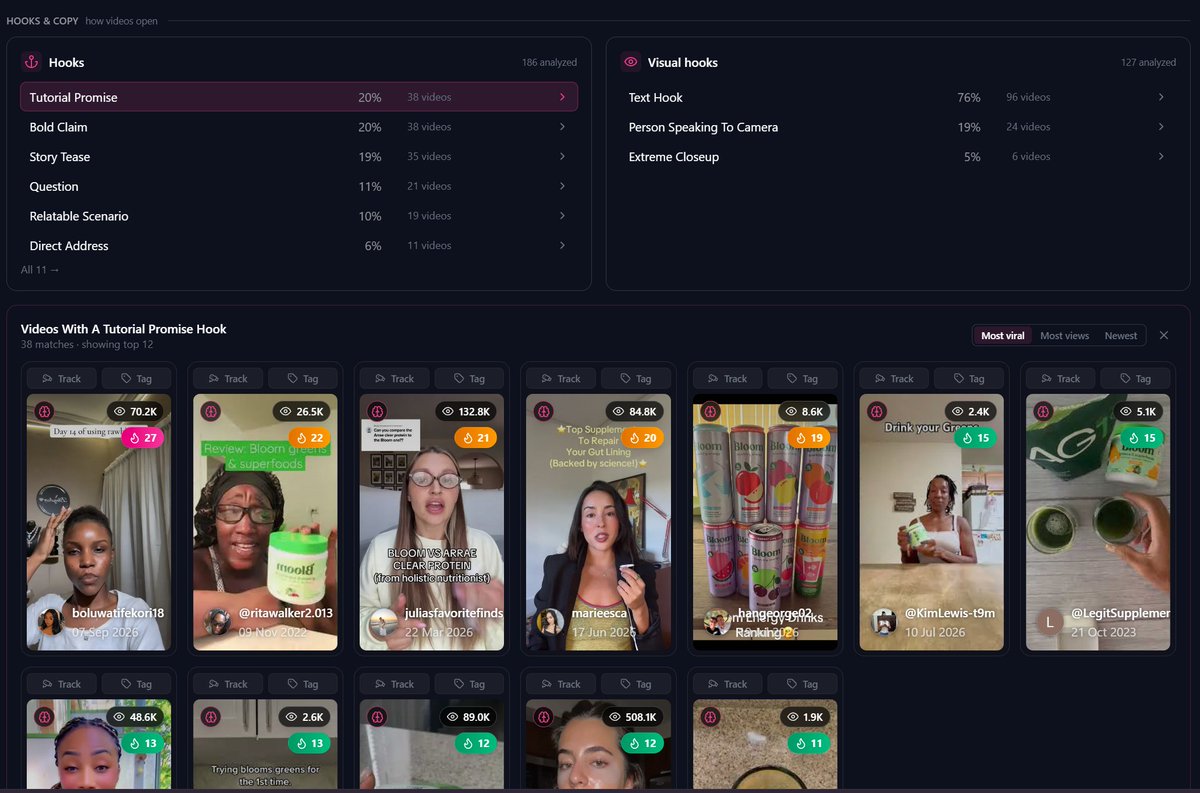The height and width of the screenshot is (793, 1200).
Task: Expand the Tutorial Promise hook row chevron
Action: click(x=562, y=97)
